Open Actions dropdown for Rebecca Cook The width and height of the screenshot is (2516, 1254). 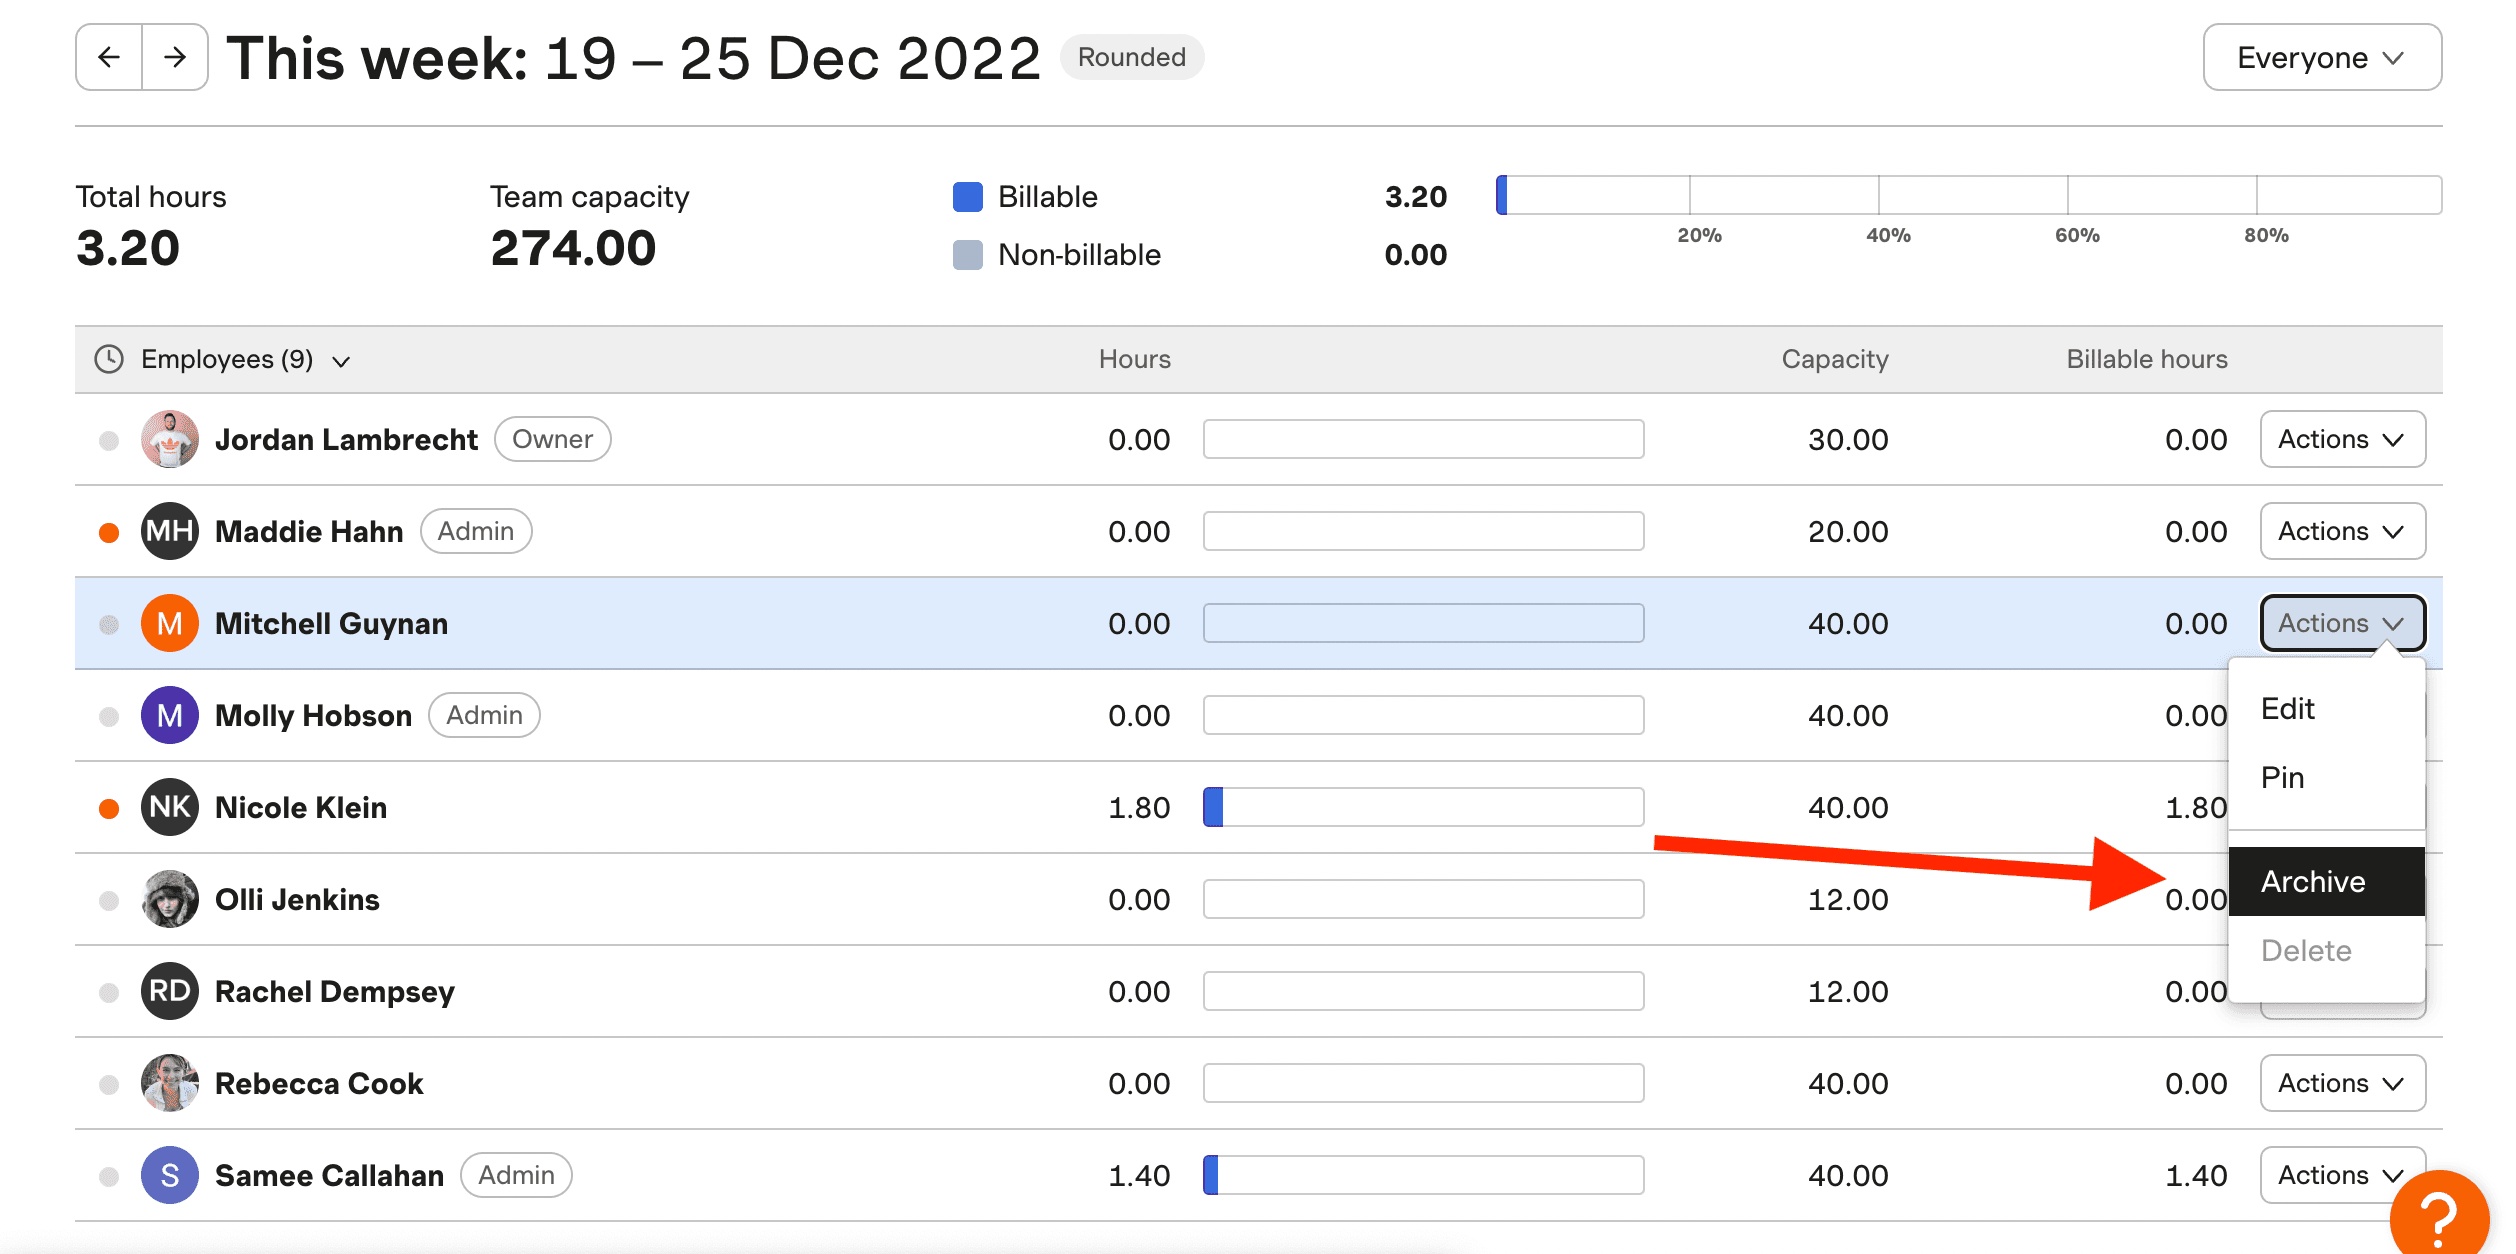pos(2342,1083)
